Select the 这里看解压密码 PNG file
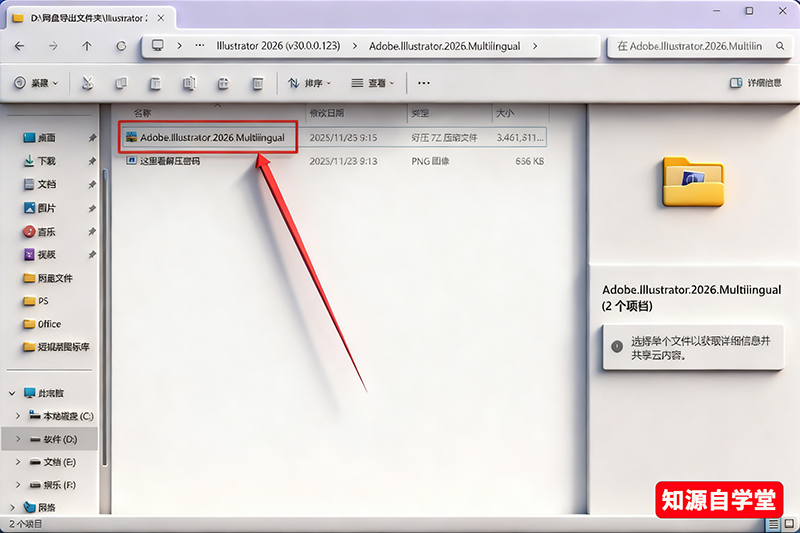This screenshot has height=533, width=800. pyautogui.click(x=168, y=161)
